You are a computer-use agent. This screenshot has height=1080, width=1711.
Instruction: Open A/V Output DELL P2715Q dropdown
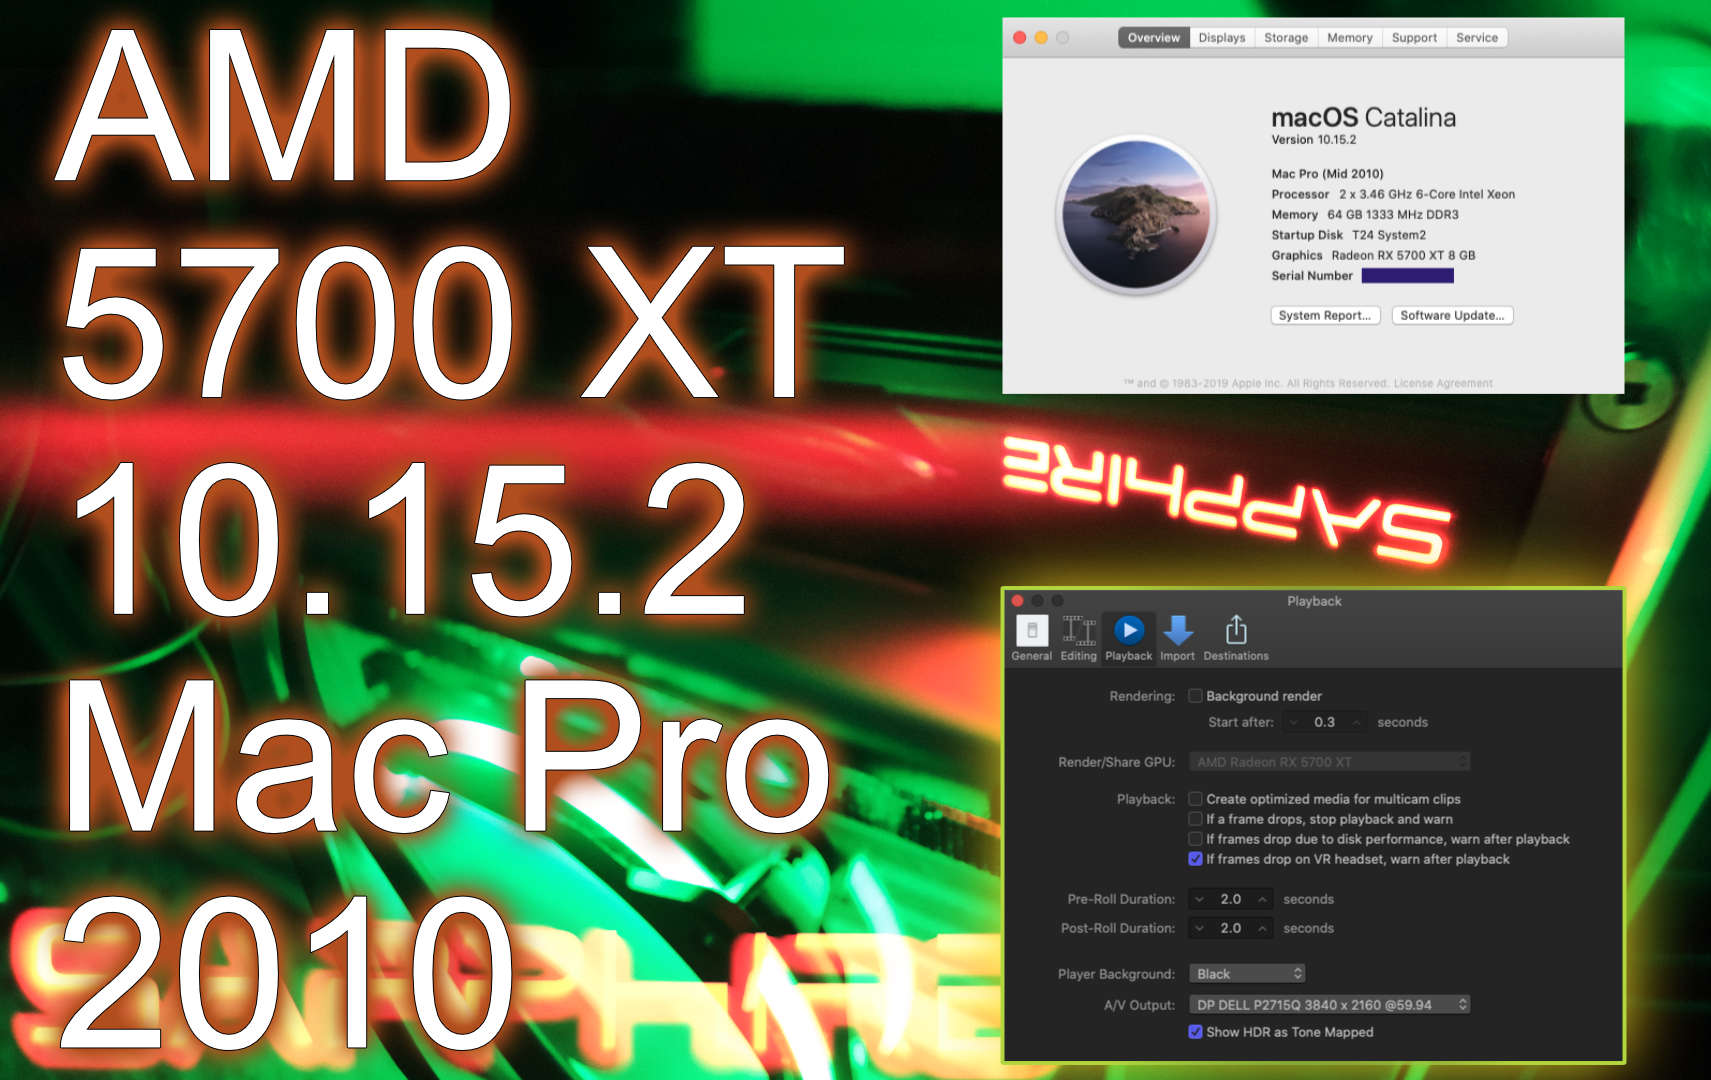coord(1329,1005)
